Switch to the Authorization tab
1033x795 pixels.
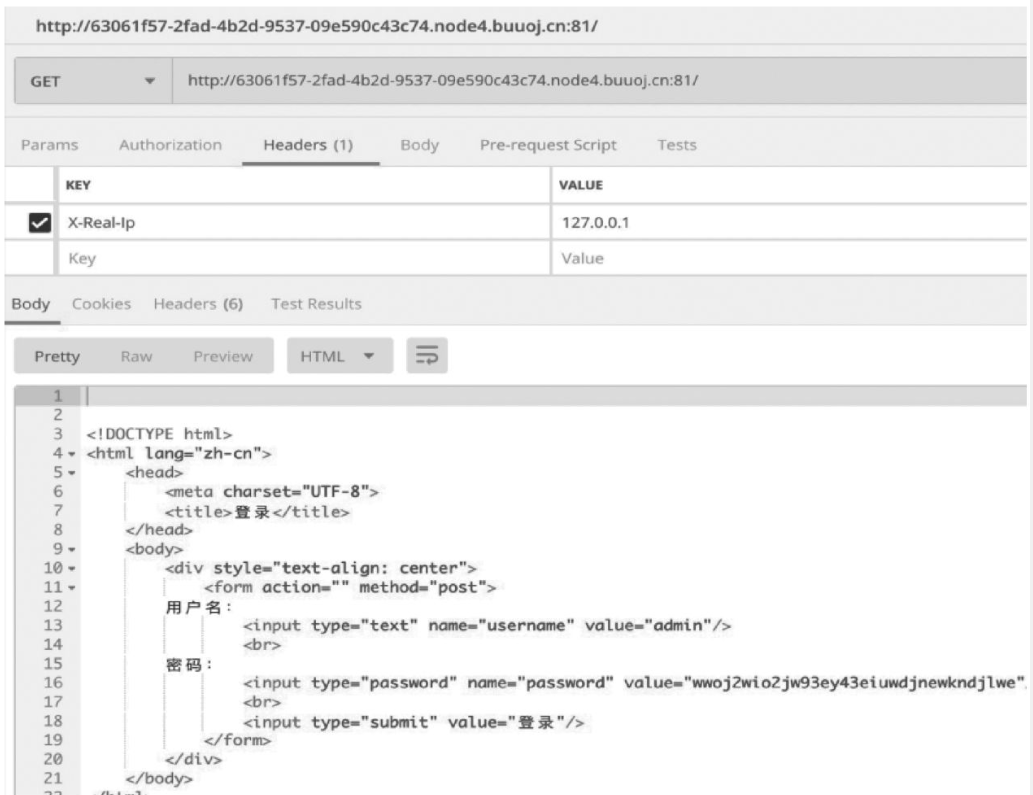click(x=170, y=145)
